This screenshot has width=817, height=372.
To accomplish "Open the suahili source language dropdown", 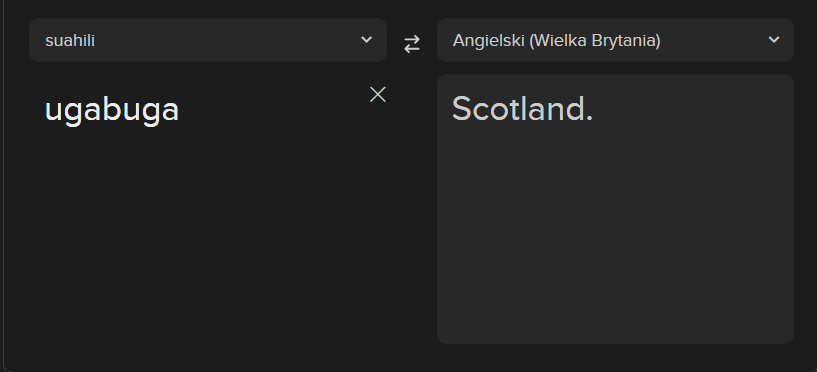I will (208, 40).
